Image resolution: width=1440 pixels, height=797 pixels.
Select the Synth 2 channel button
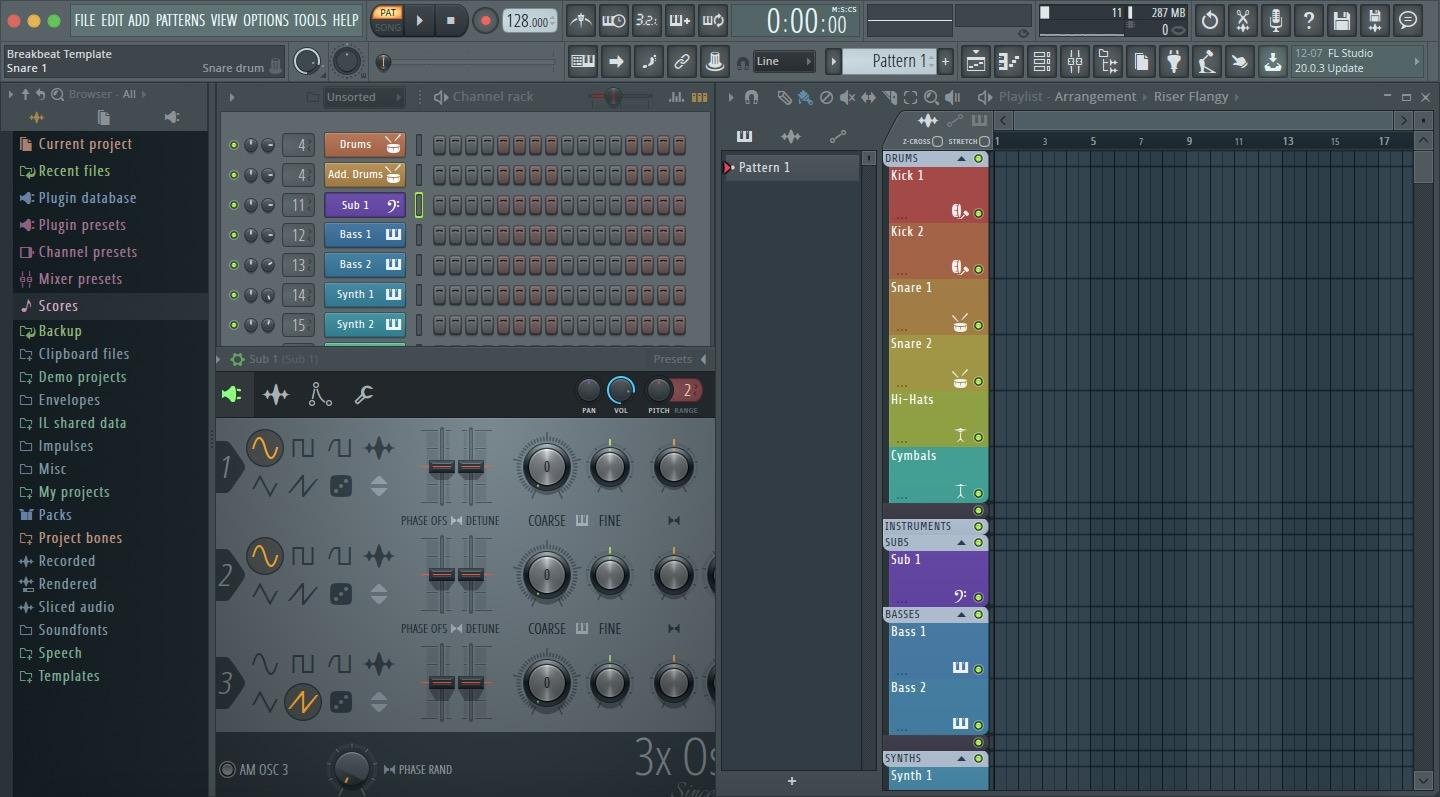[364, 325]
